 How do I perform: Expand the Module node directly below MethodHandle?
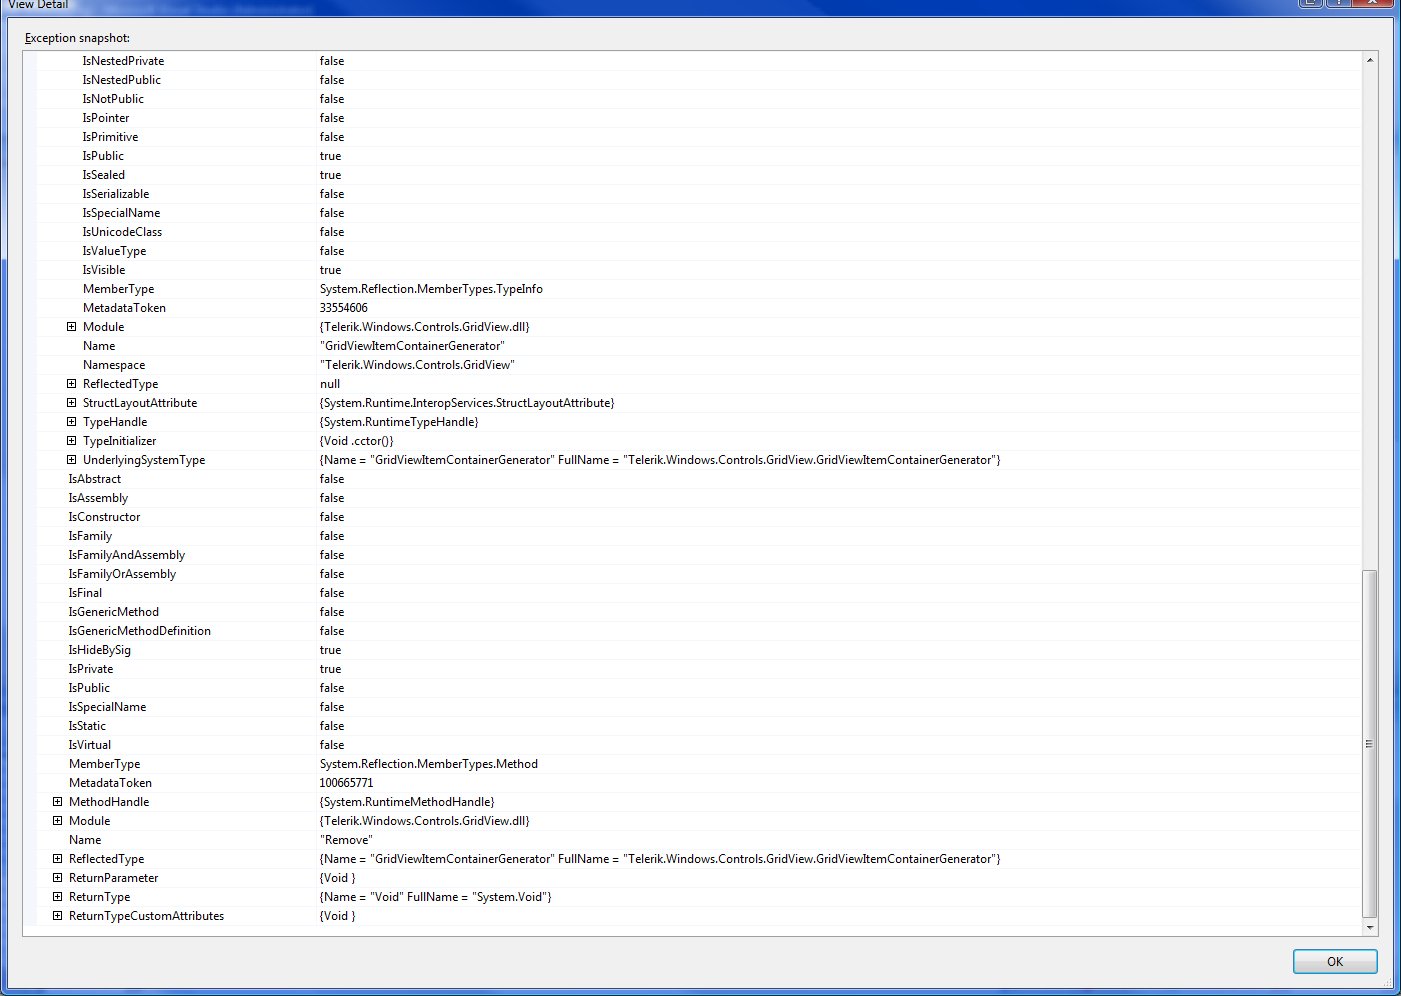(x=57, y=821)
